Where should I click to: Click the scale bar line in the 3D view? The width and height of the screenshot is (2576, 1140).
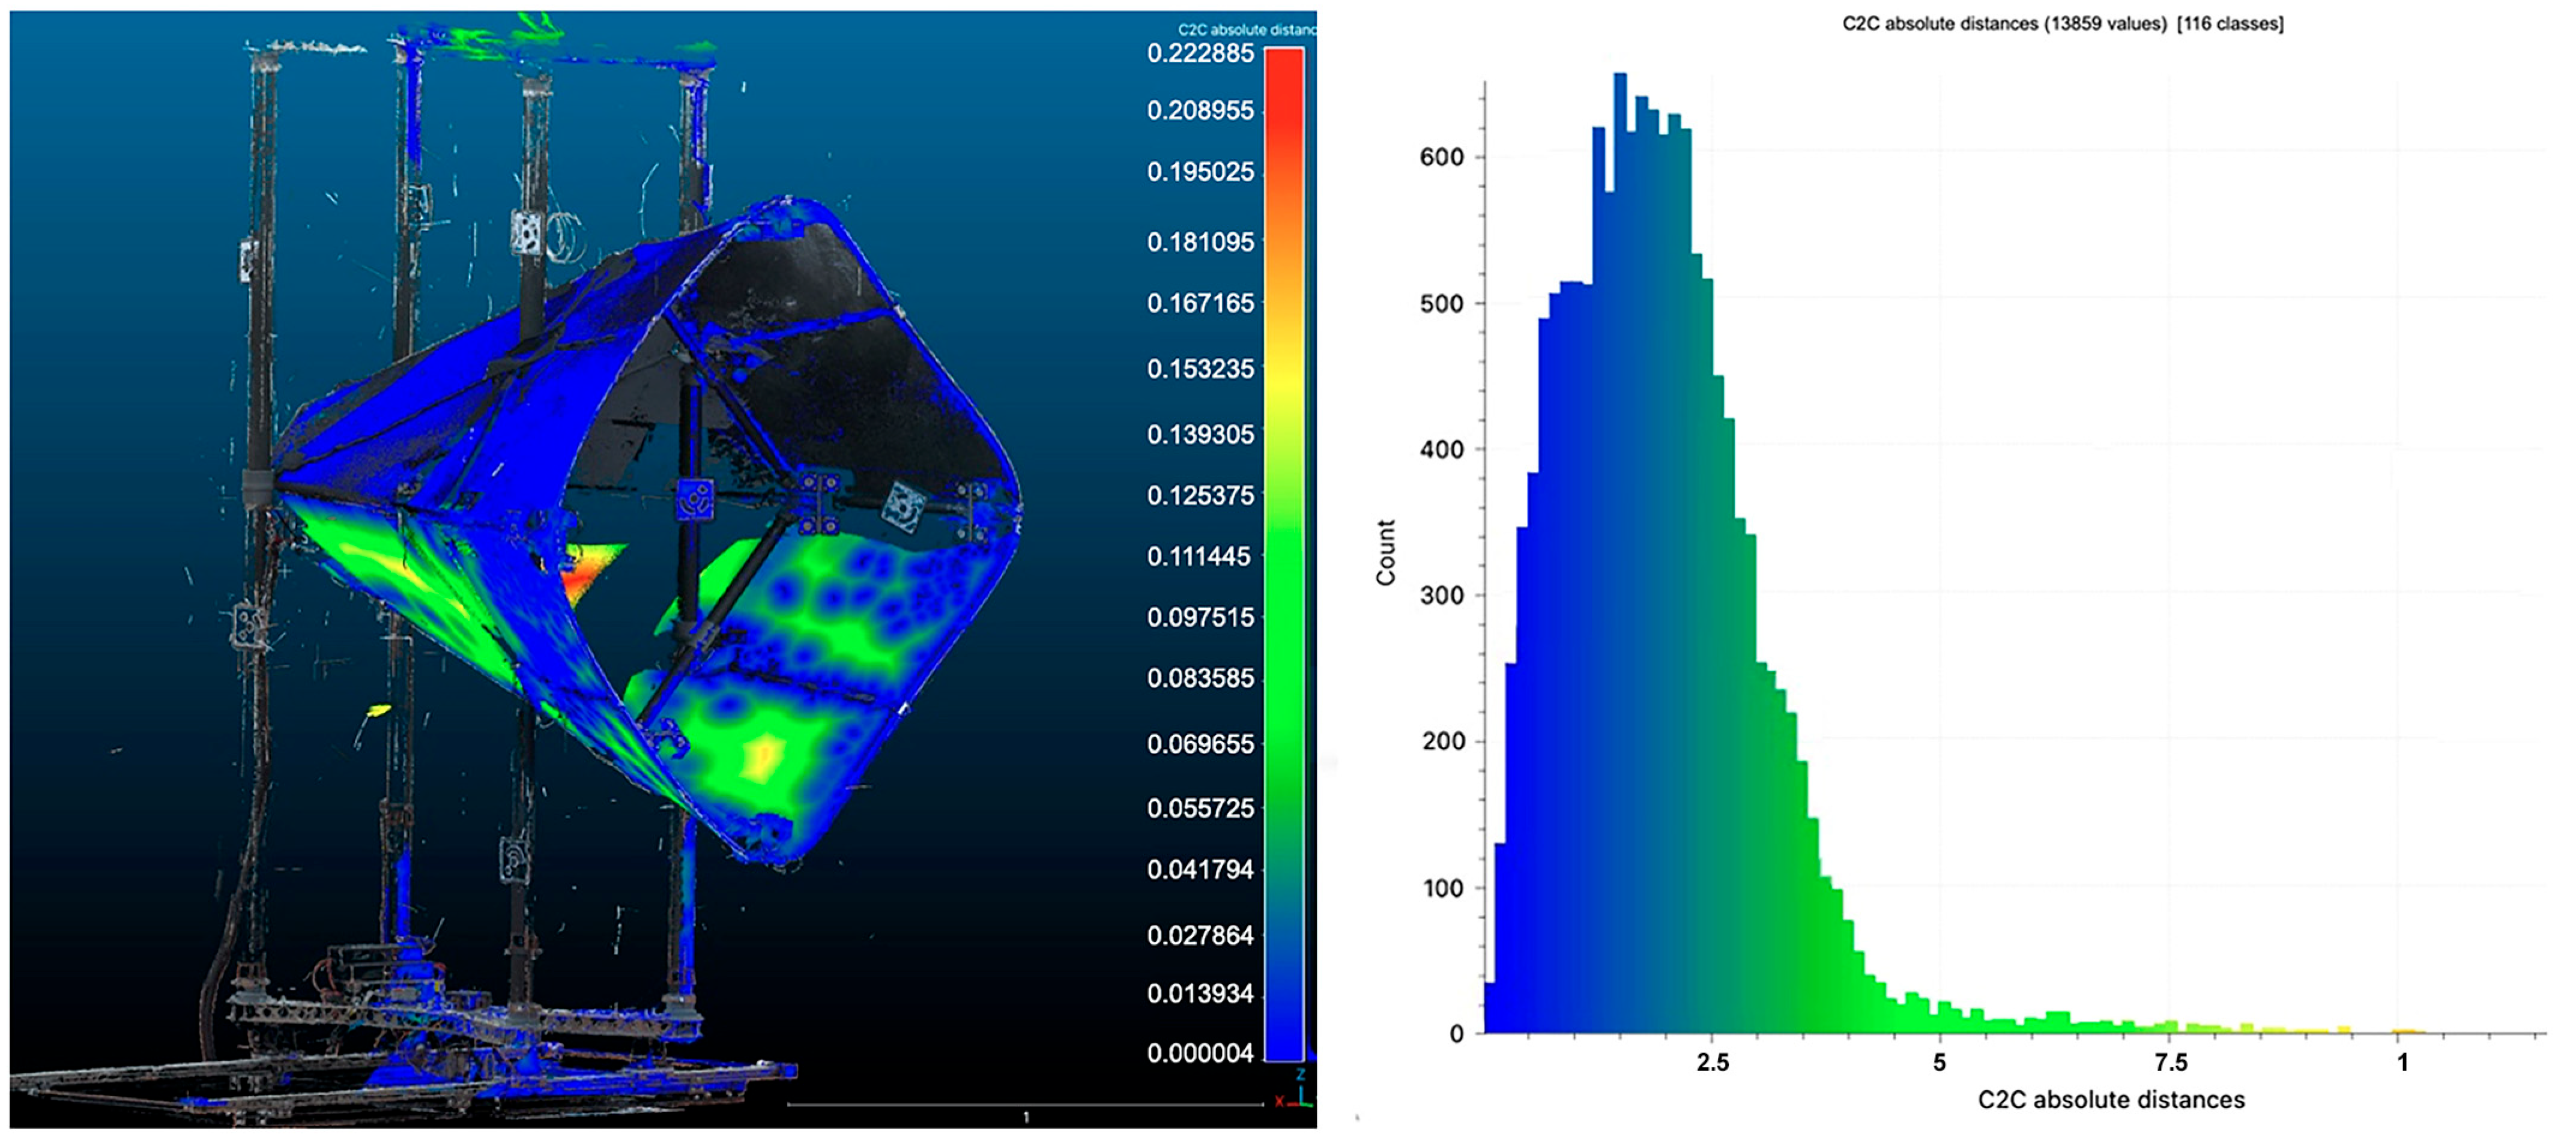[x=1025, y=1104]
